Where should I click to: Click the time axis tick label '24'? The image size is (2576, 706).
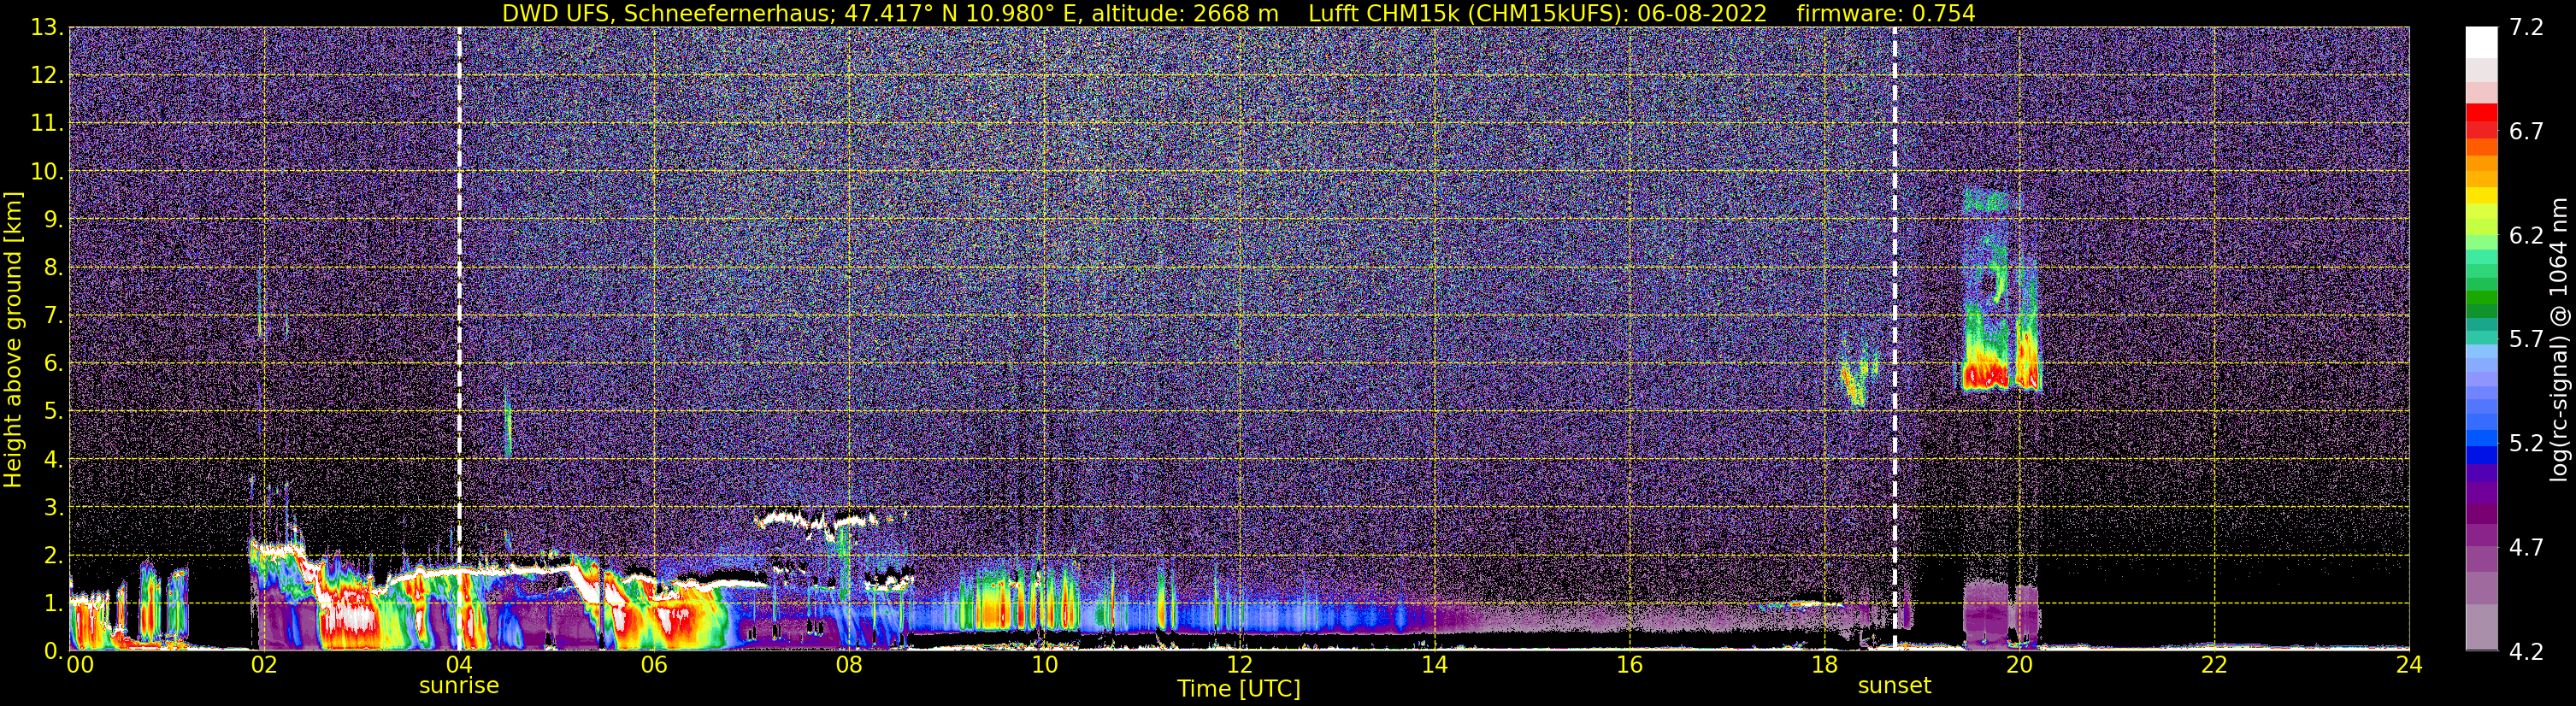tap(2409, 665)
